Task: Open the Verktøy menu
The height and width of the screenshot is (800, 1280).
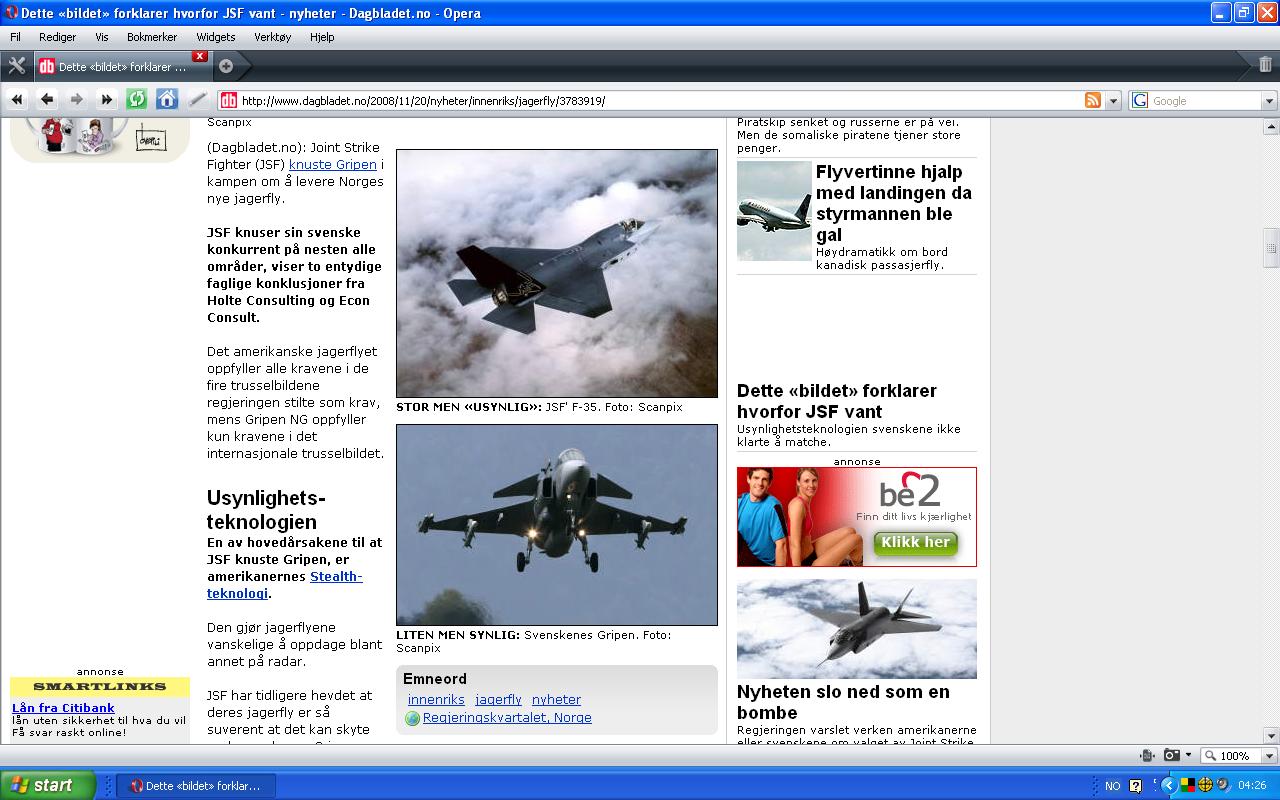Action: 272,37
